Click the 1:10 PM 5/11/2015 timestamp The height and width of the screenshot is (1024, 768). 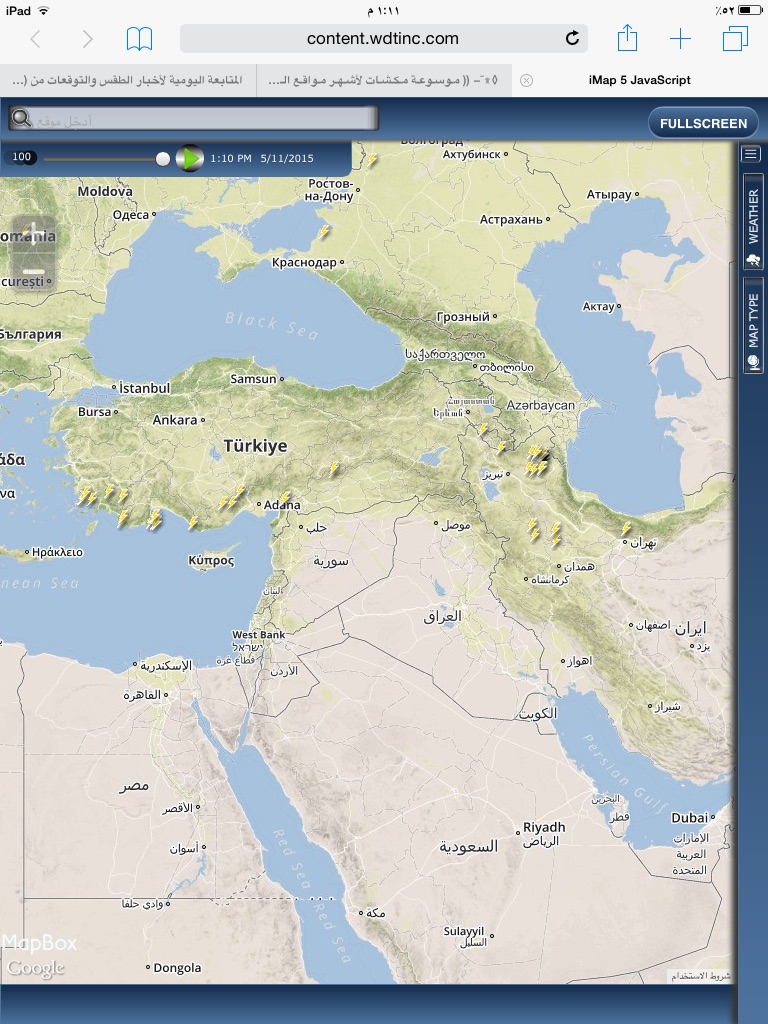[262, 159]
